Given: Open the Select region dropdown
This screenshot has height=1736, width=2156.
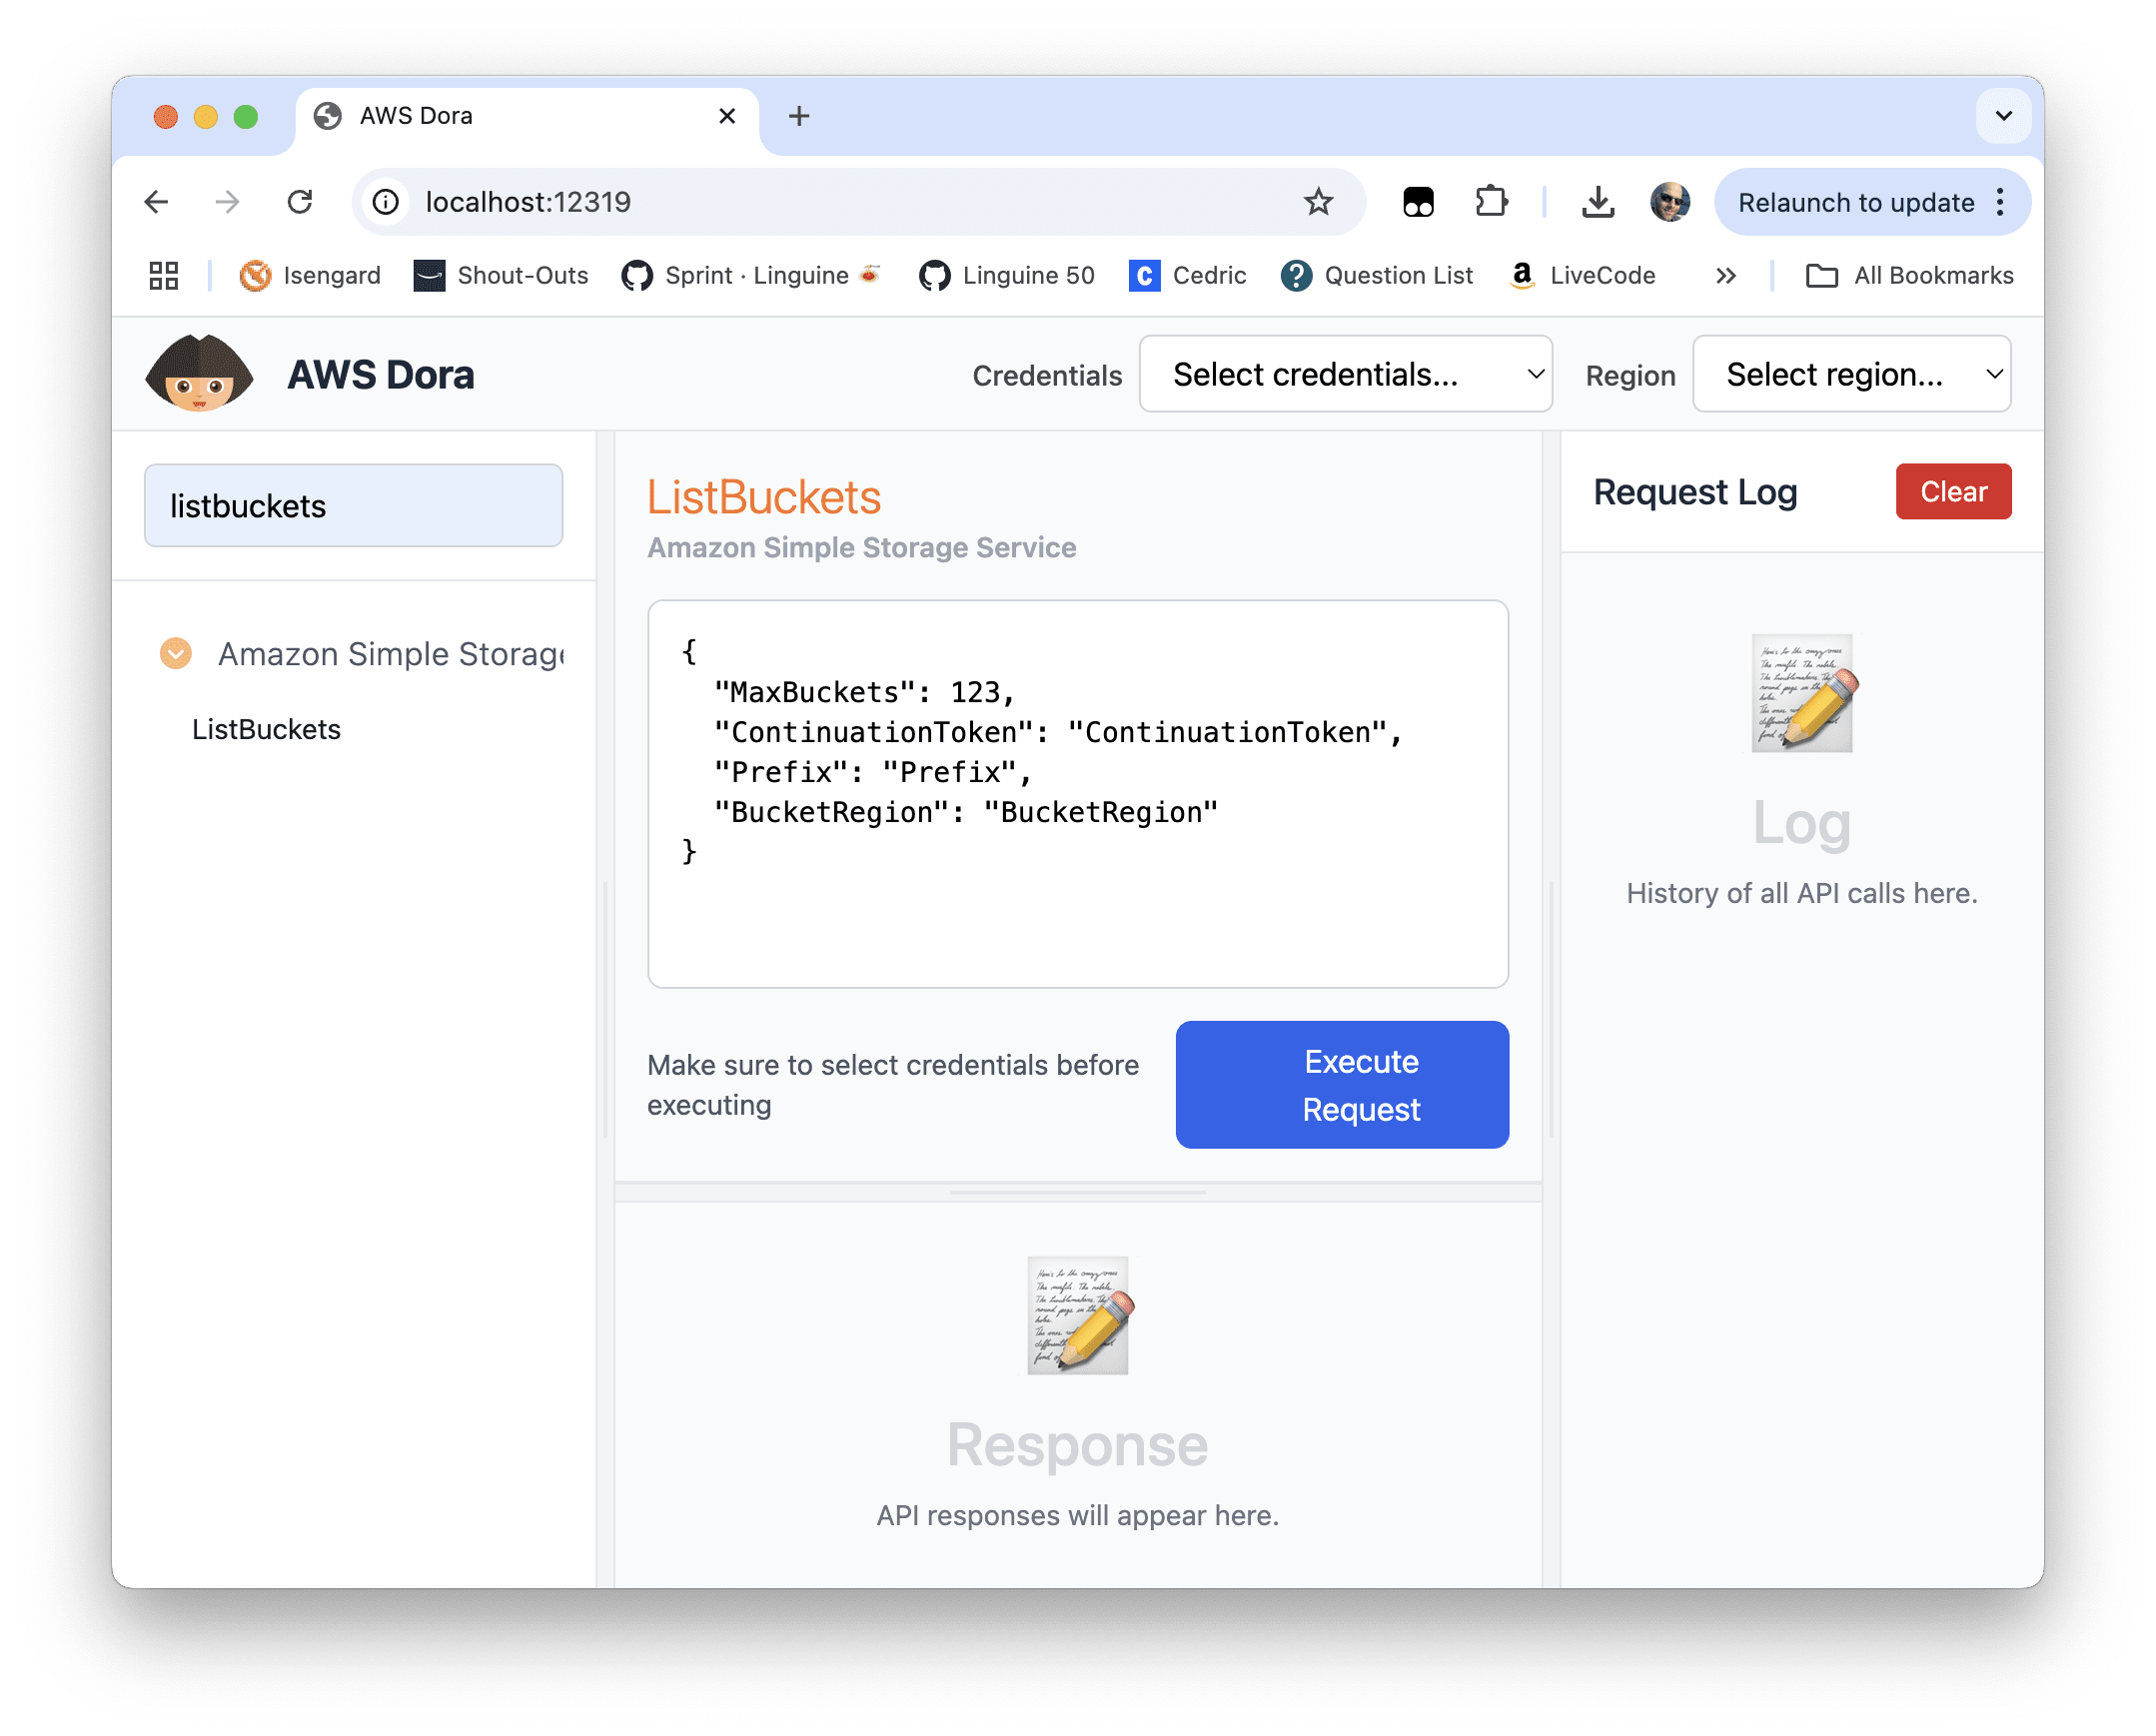Looking at the screenshot, I should pyautogui.click(x=1850, y=374).
